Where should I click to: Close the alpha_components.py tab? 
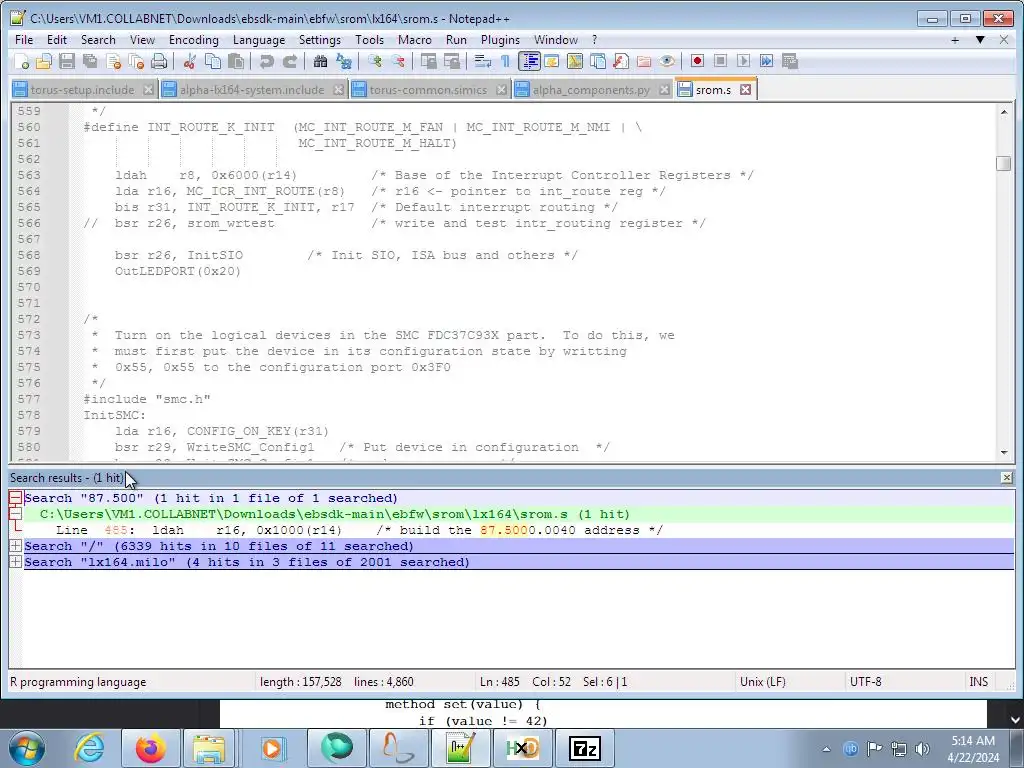[x=664, y=89]
